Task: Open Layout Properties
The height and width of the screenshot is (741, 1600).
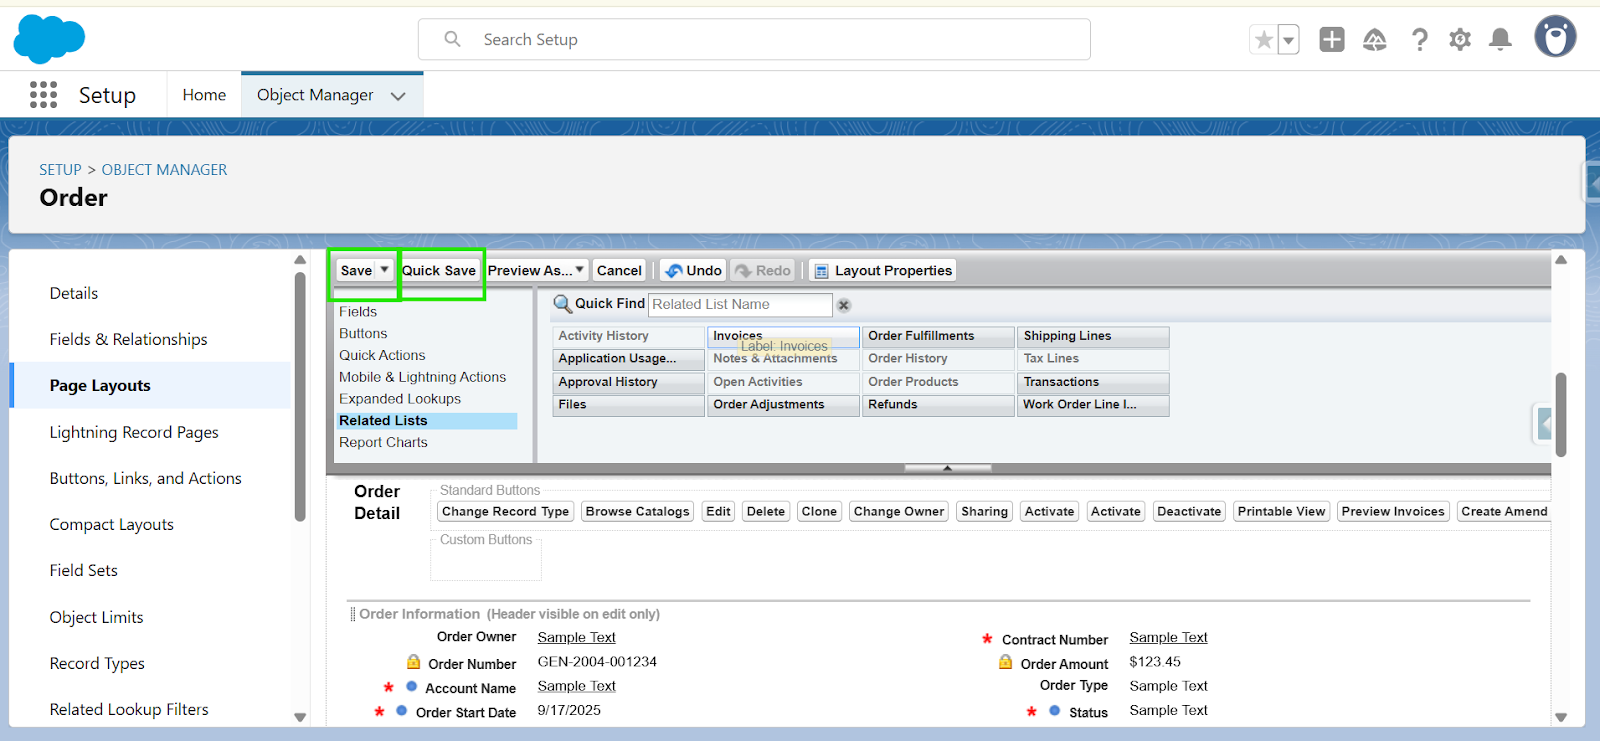Action: point(883,271)
